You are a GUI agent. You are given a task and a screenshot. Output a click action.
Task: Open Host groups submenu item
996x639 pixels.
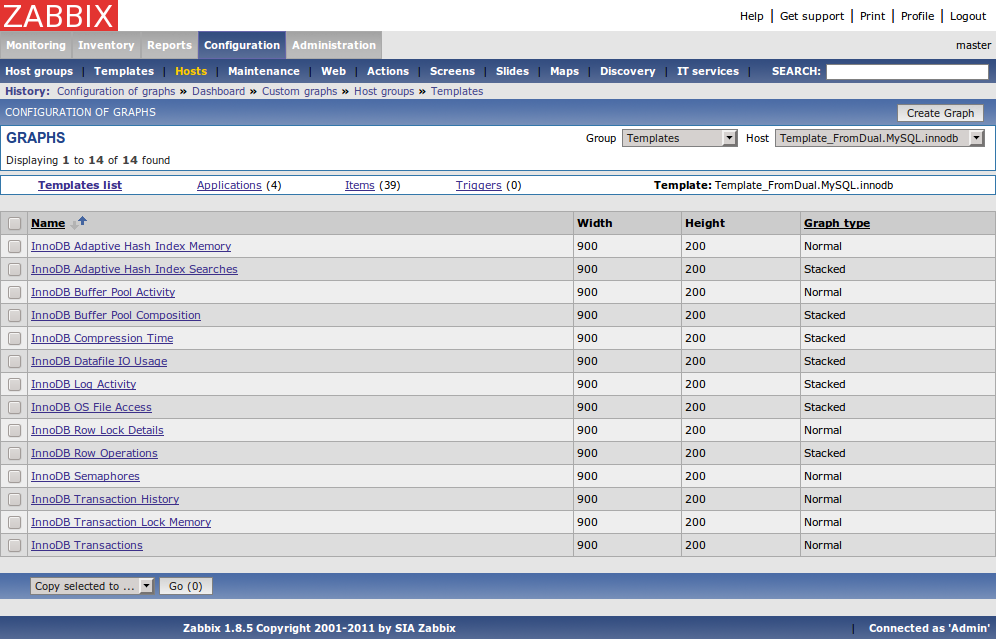tap(39, 71)
